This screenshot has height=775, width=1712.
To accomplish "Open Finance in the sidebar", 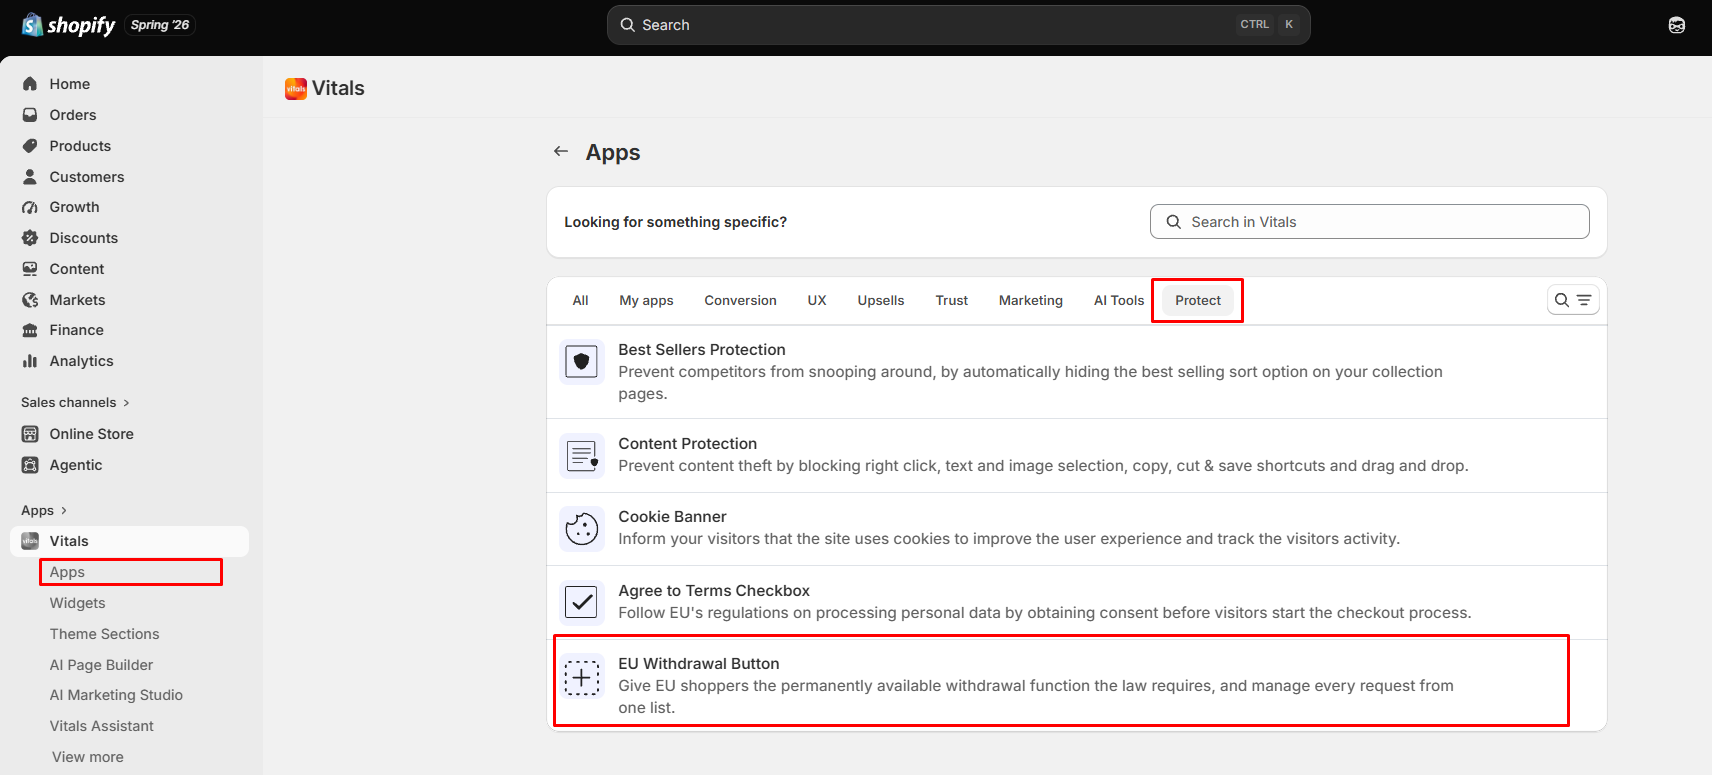I will [x=77, y=330].
